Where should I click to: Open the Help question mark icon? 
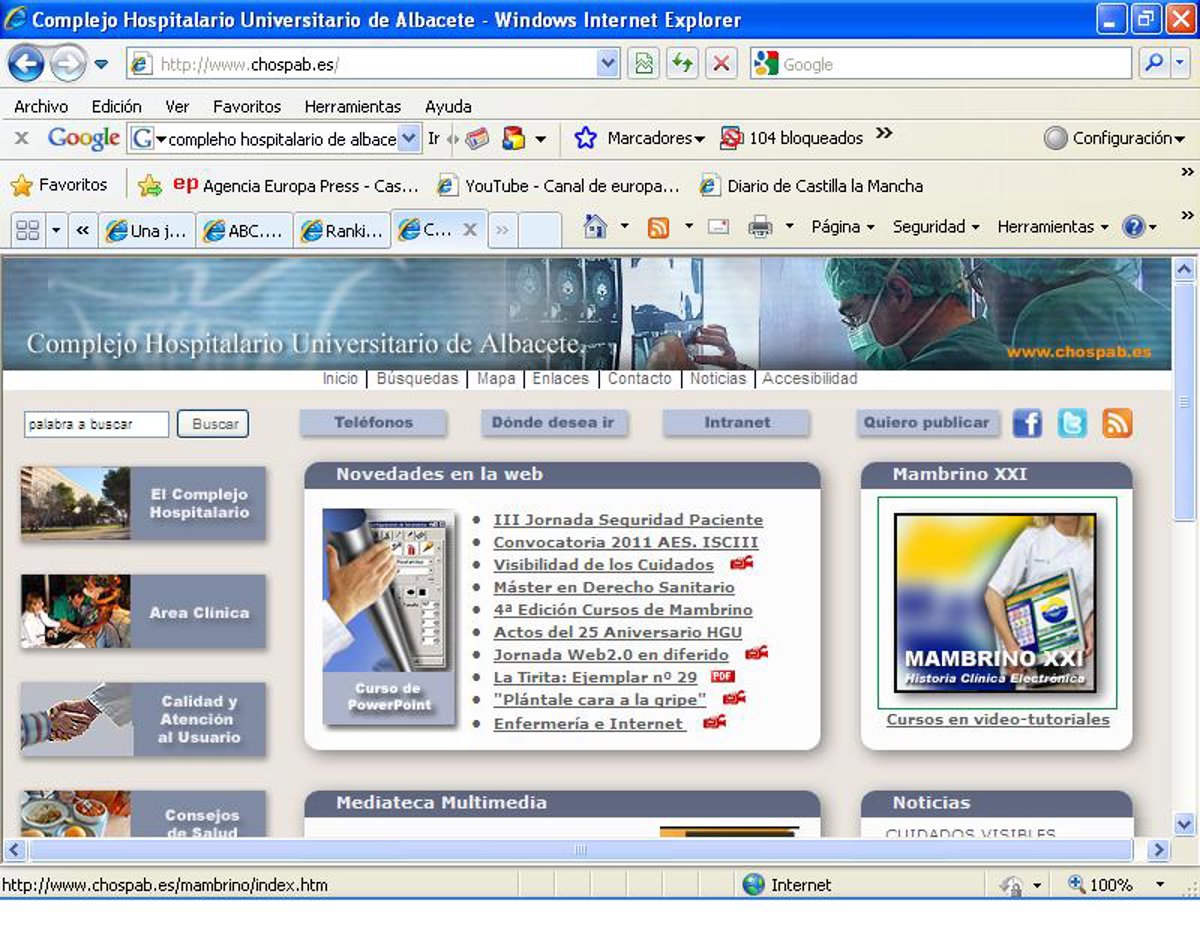click(x=1133, y=228)
